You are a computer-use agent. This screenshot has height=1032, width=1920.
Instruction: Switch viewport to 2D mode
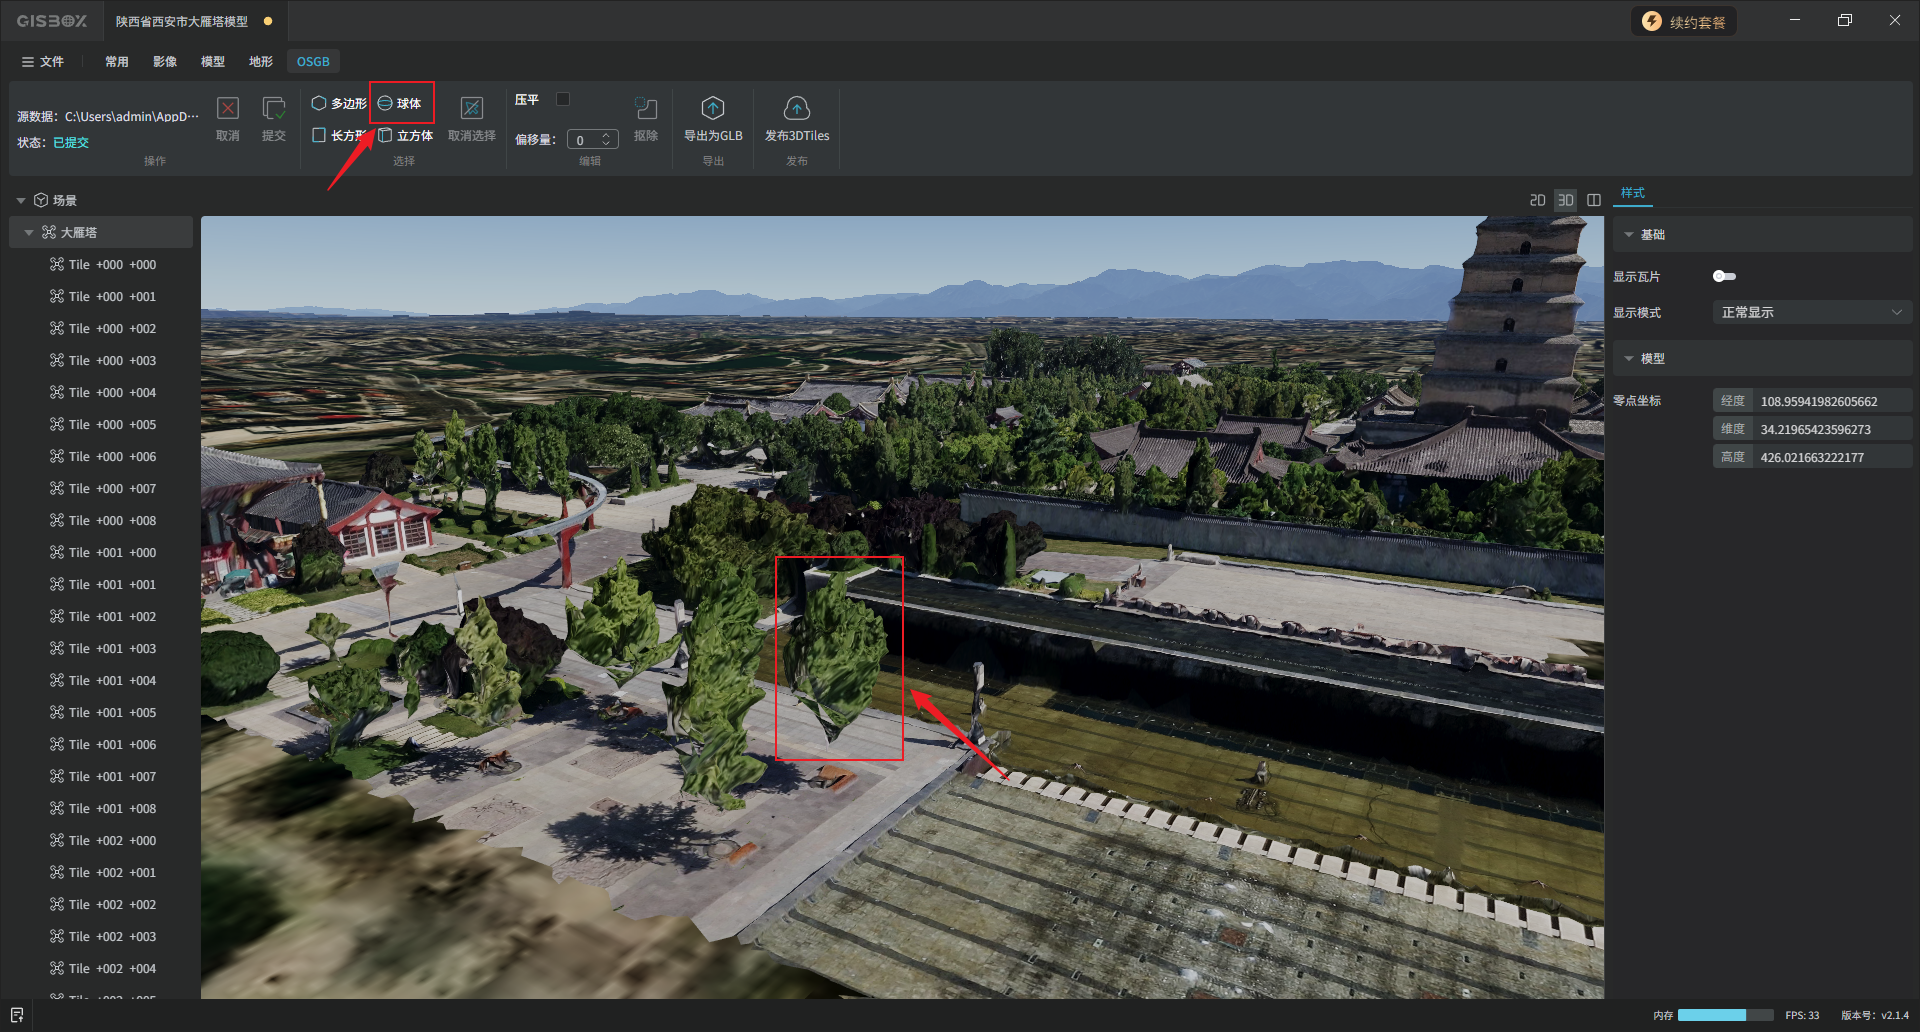(1537, 200)
